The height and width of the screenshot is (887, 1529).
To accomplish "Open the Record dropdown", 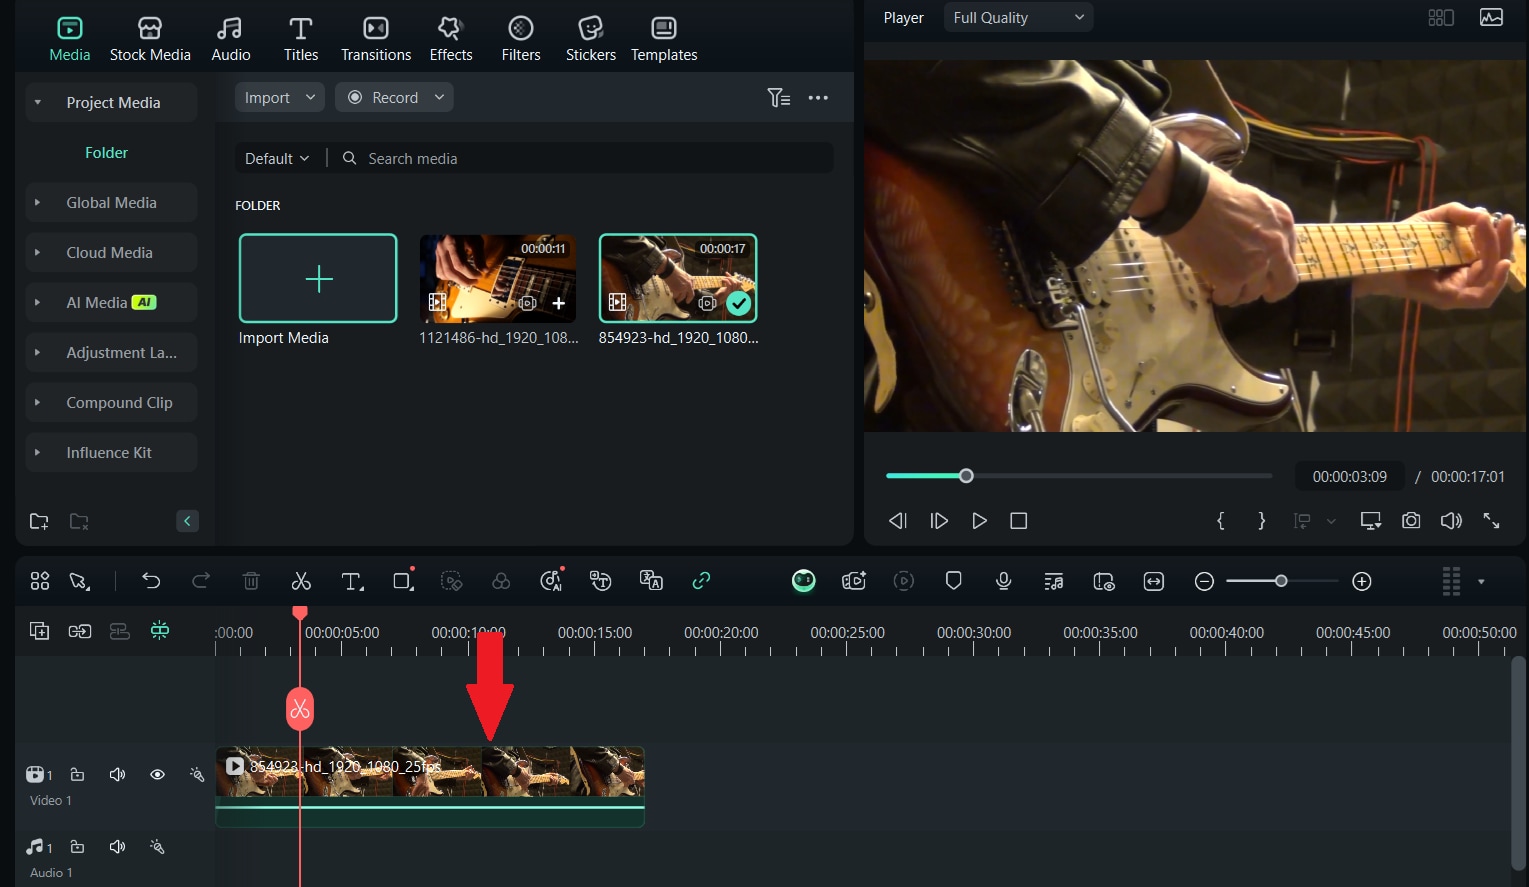I will pyautogui.click(x=394, y=97).
